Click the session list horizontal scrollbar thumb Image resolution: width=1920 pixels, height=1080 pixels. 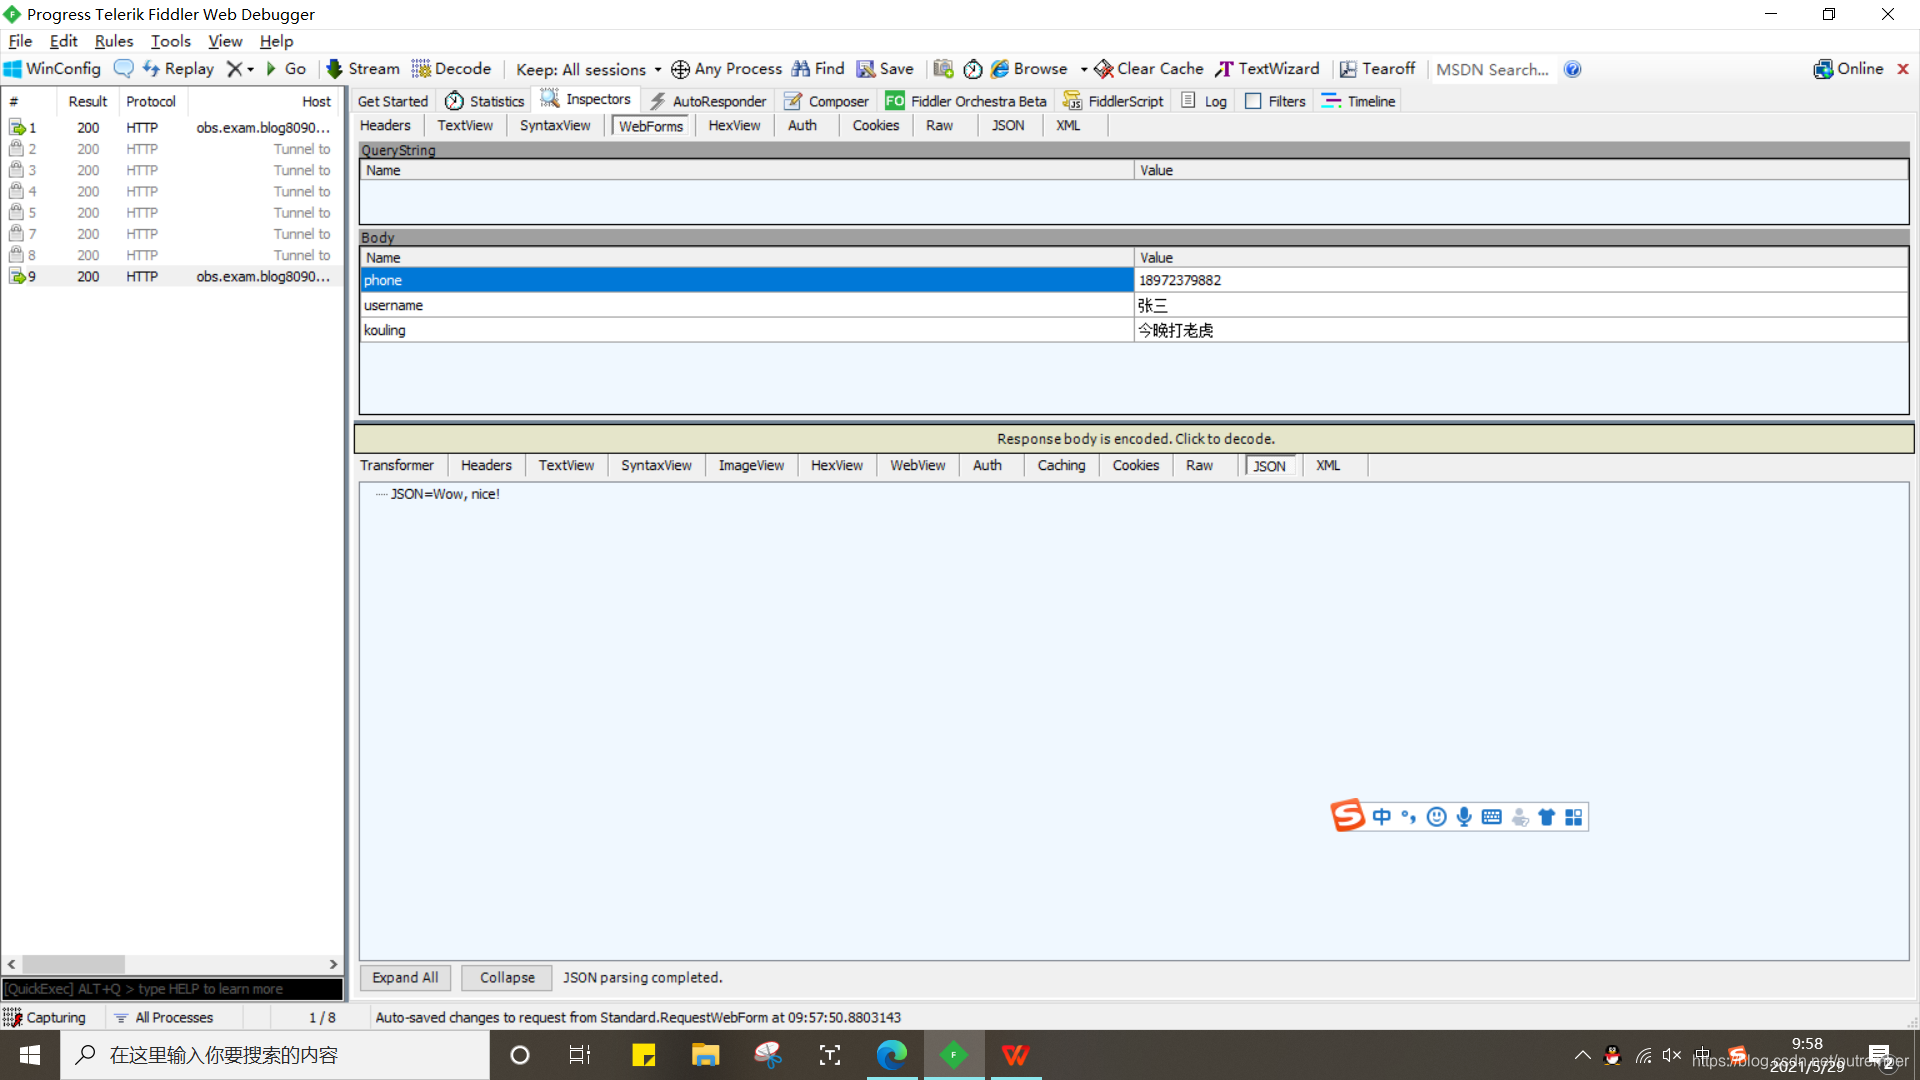tap(73, 964)
